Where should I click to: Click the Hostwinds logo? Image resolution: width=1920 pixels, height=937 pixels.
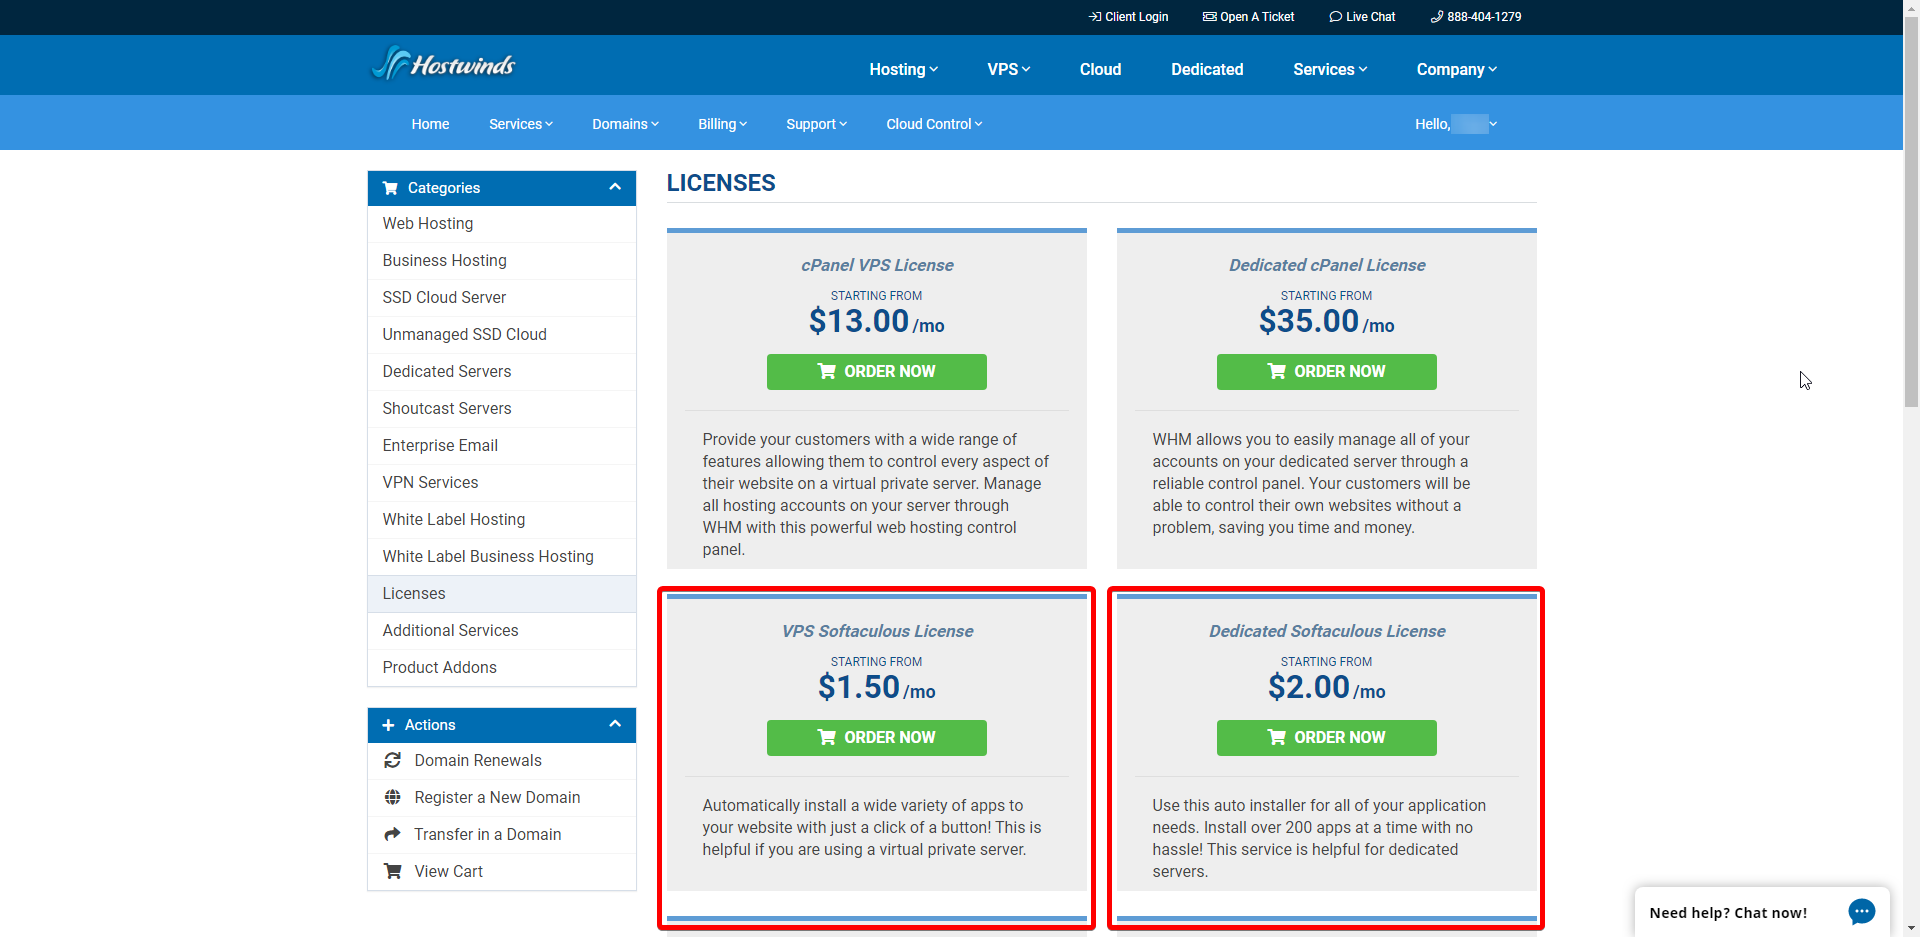point(443,64)
